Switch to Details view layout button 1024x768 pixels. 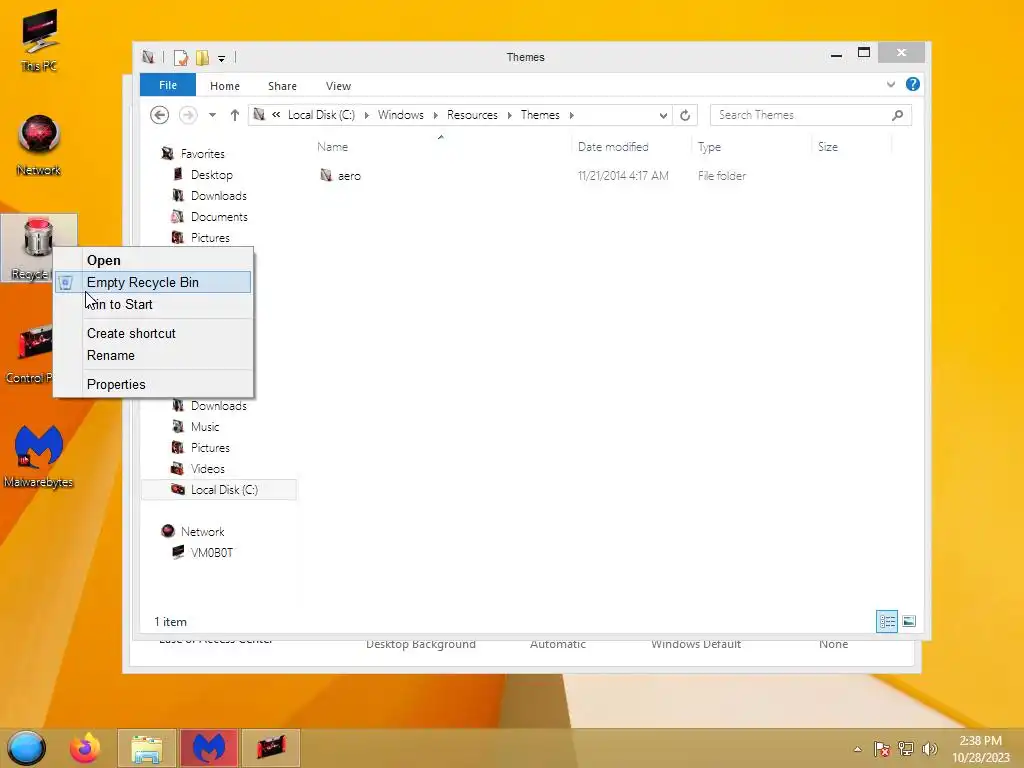coord(887,621)
